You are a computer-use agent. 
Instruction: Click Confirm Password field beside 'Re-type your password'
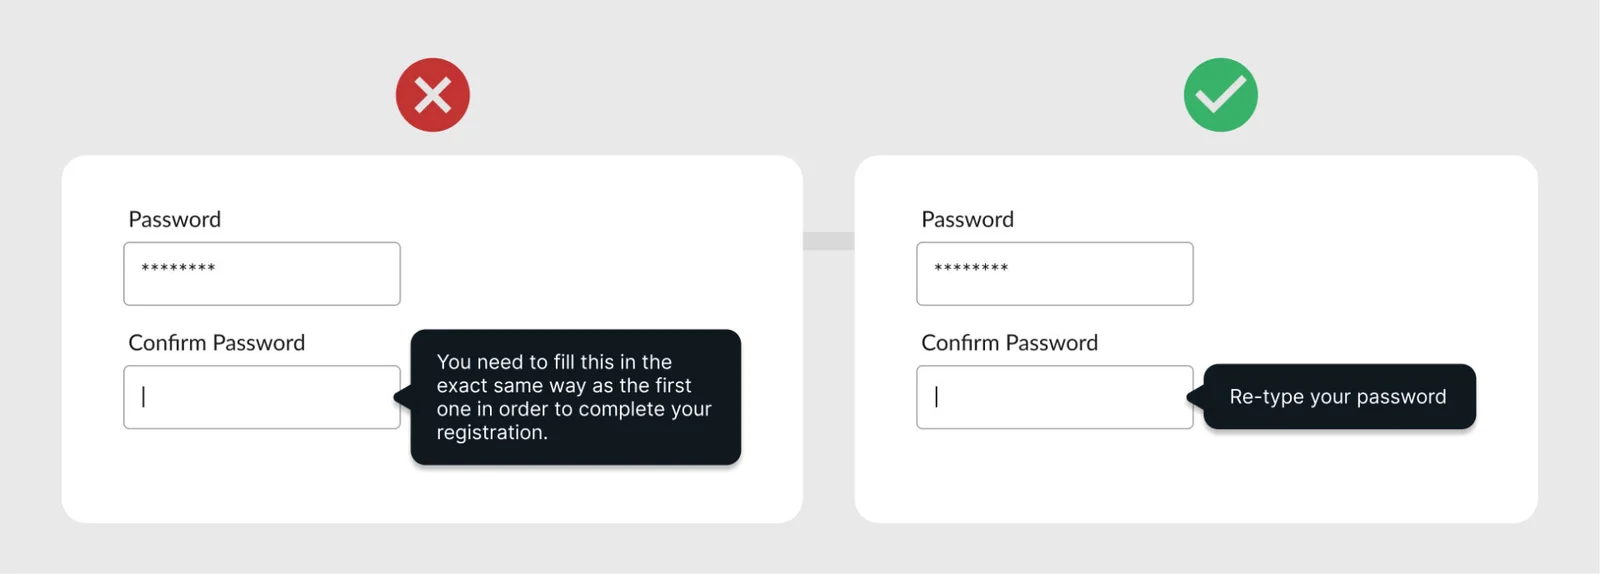pos(1054,397)
